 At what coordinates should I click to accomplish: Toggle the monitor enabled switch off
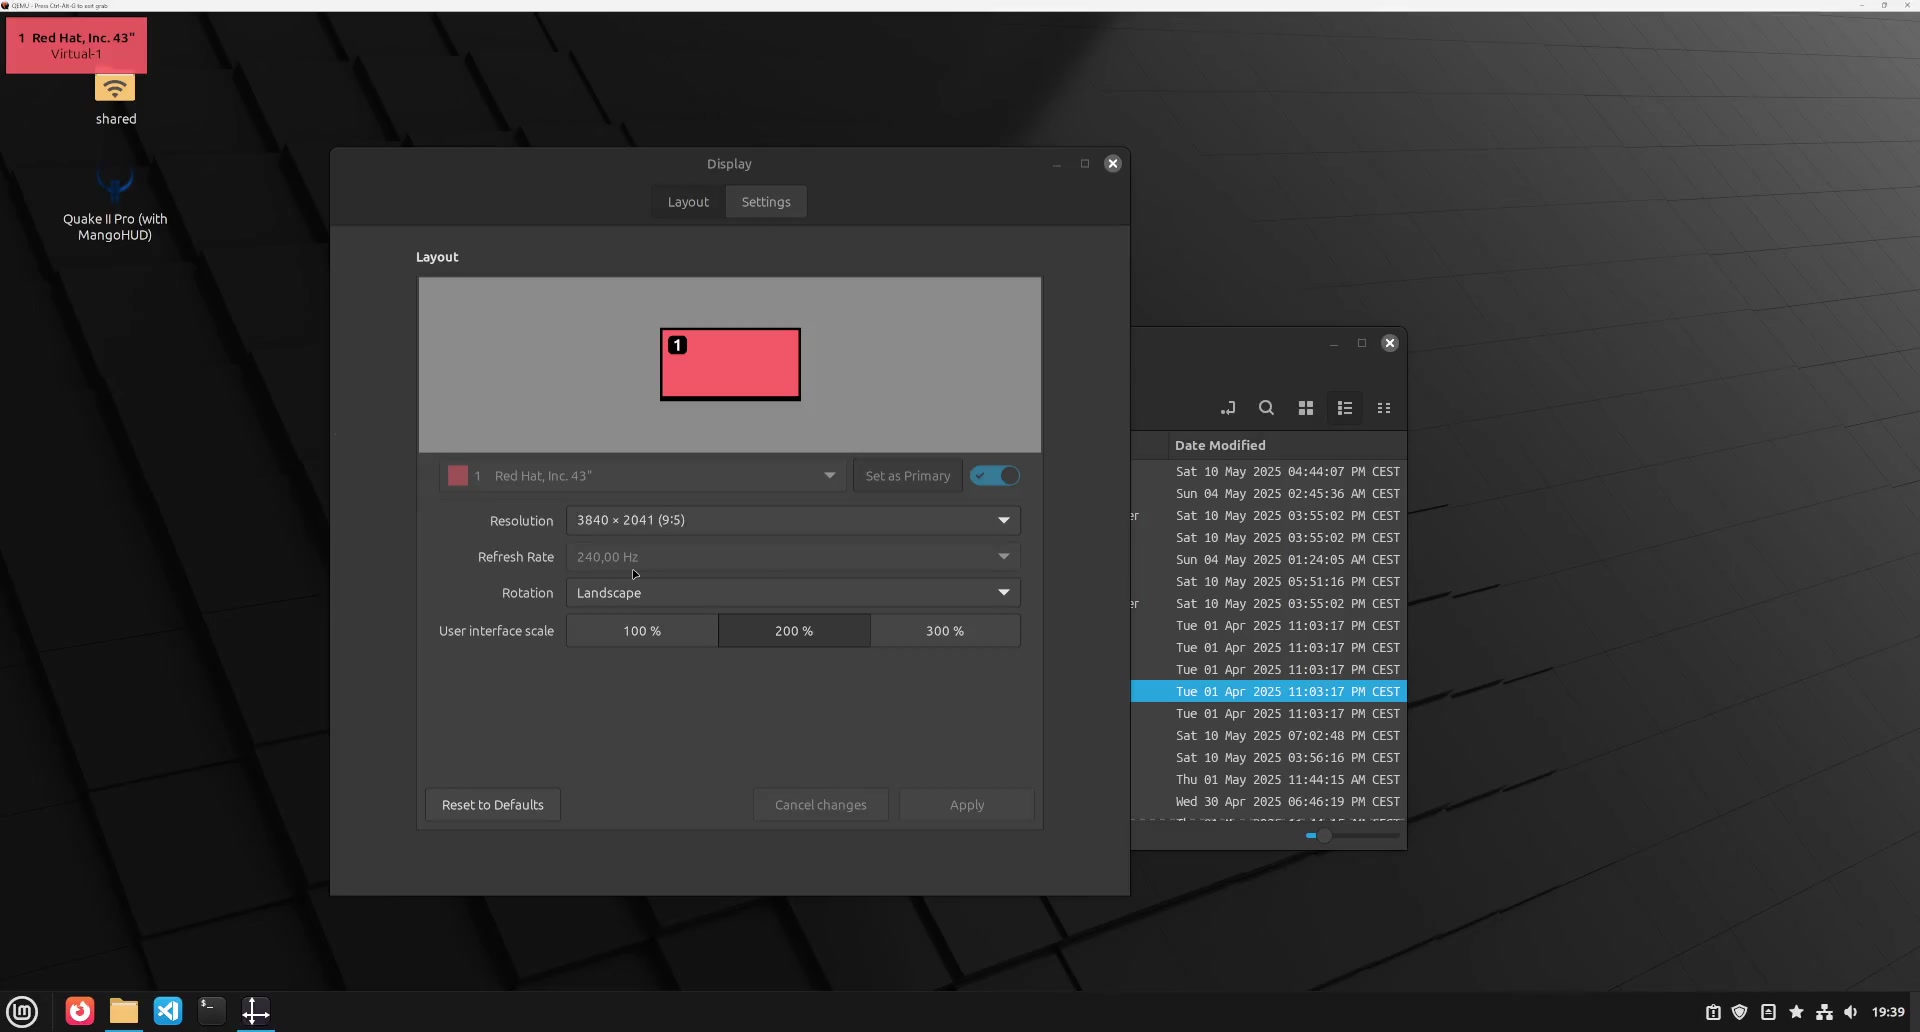click(995, 476)
